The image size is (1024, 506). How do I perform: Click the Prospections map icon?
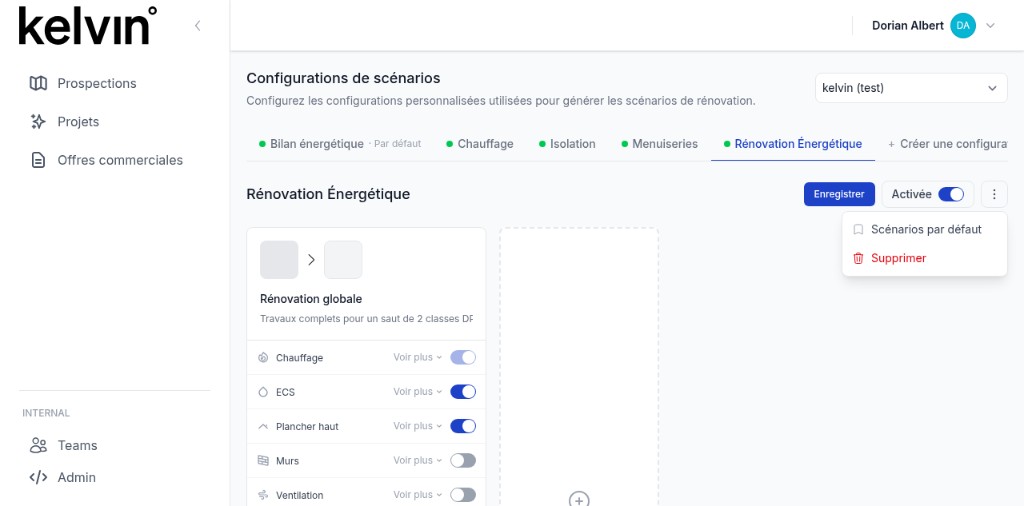(x=39, y=84)
